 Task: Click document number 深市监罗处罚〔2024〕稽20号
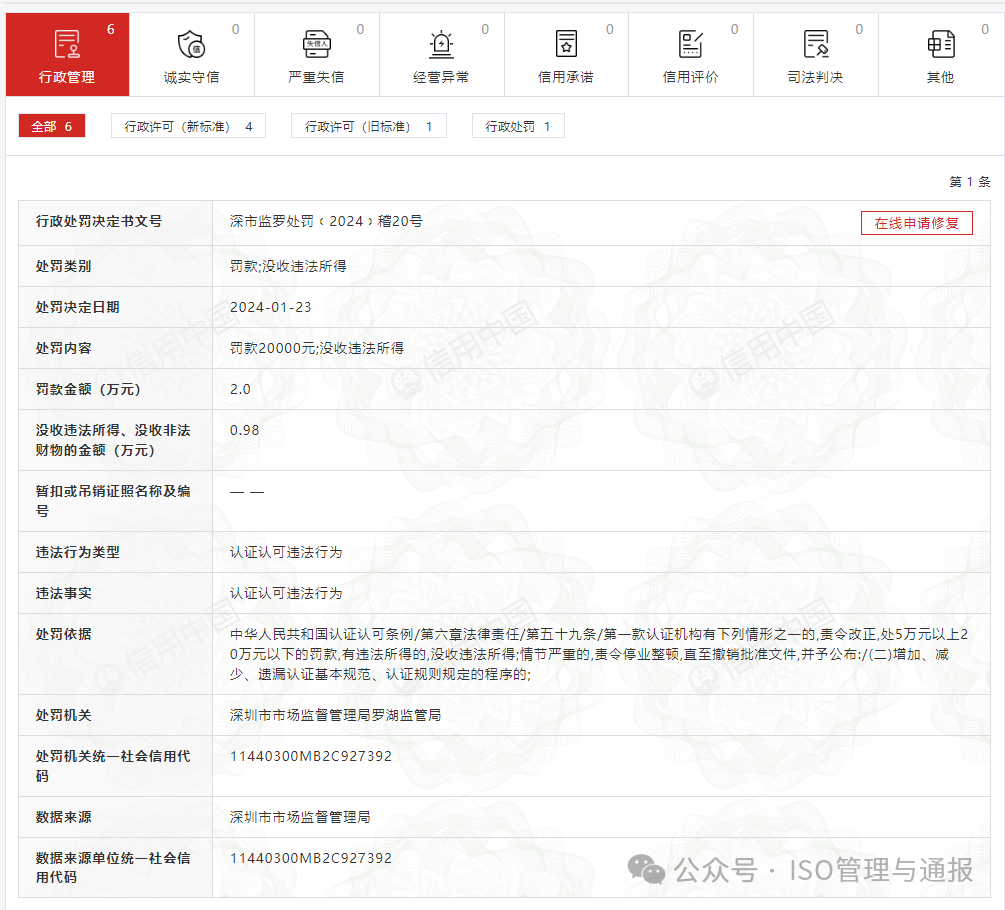tap(326, 221)
